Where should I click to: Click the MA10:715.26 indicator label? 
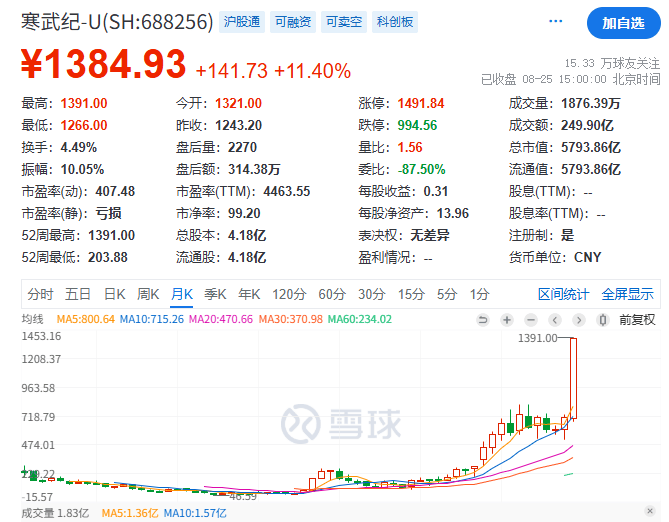click(152, 319)
